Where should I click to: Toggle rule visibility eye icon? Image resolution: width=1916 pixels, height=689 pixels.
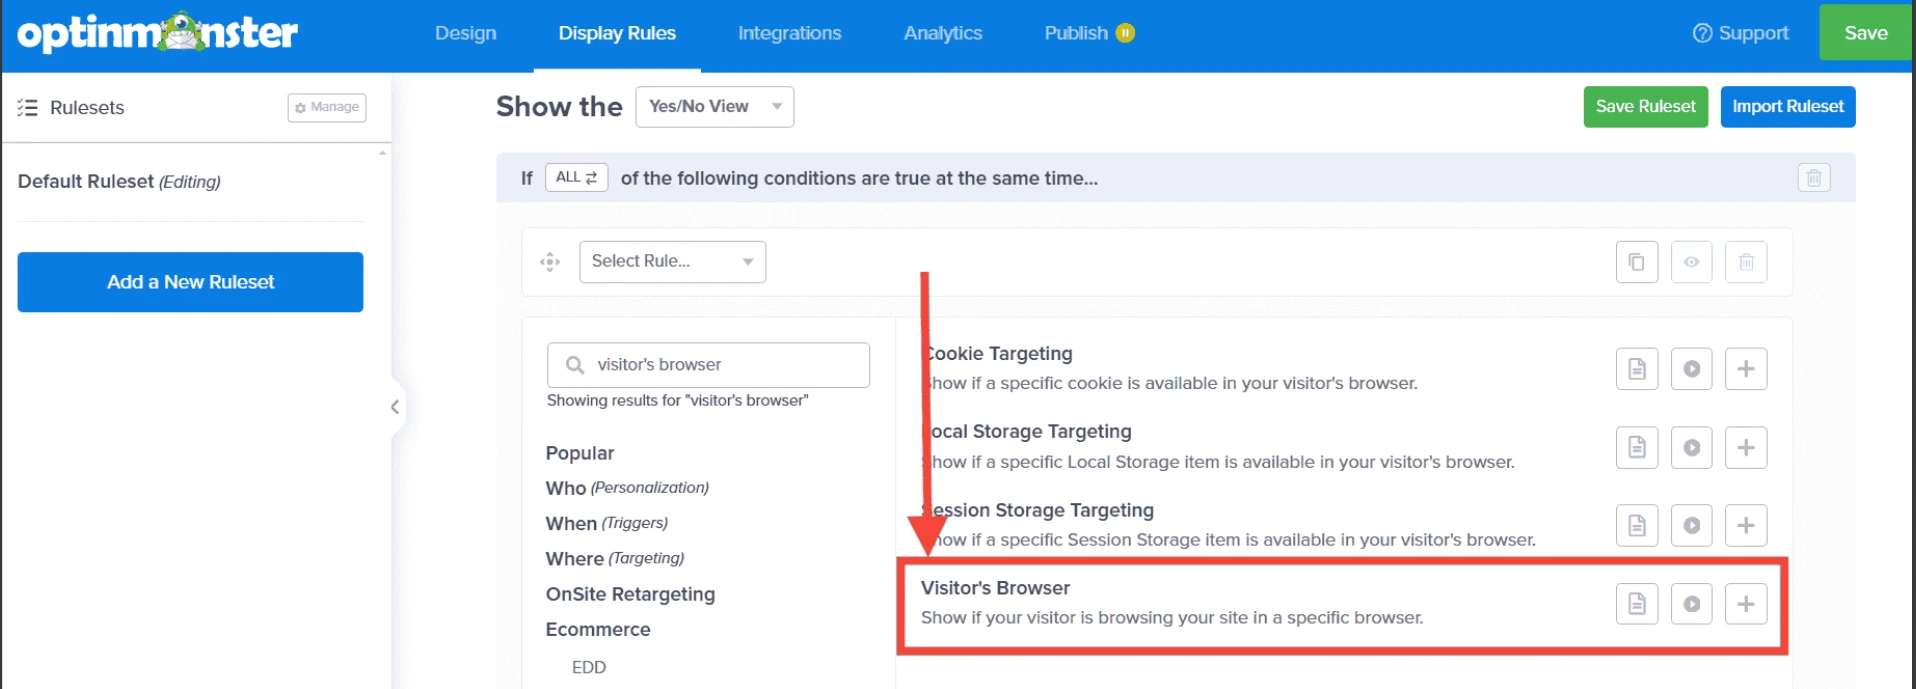[1691, 262]
